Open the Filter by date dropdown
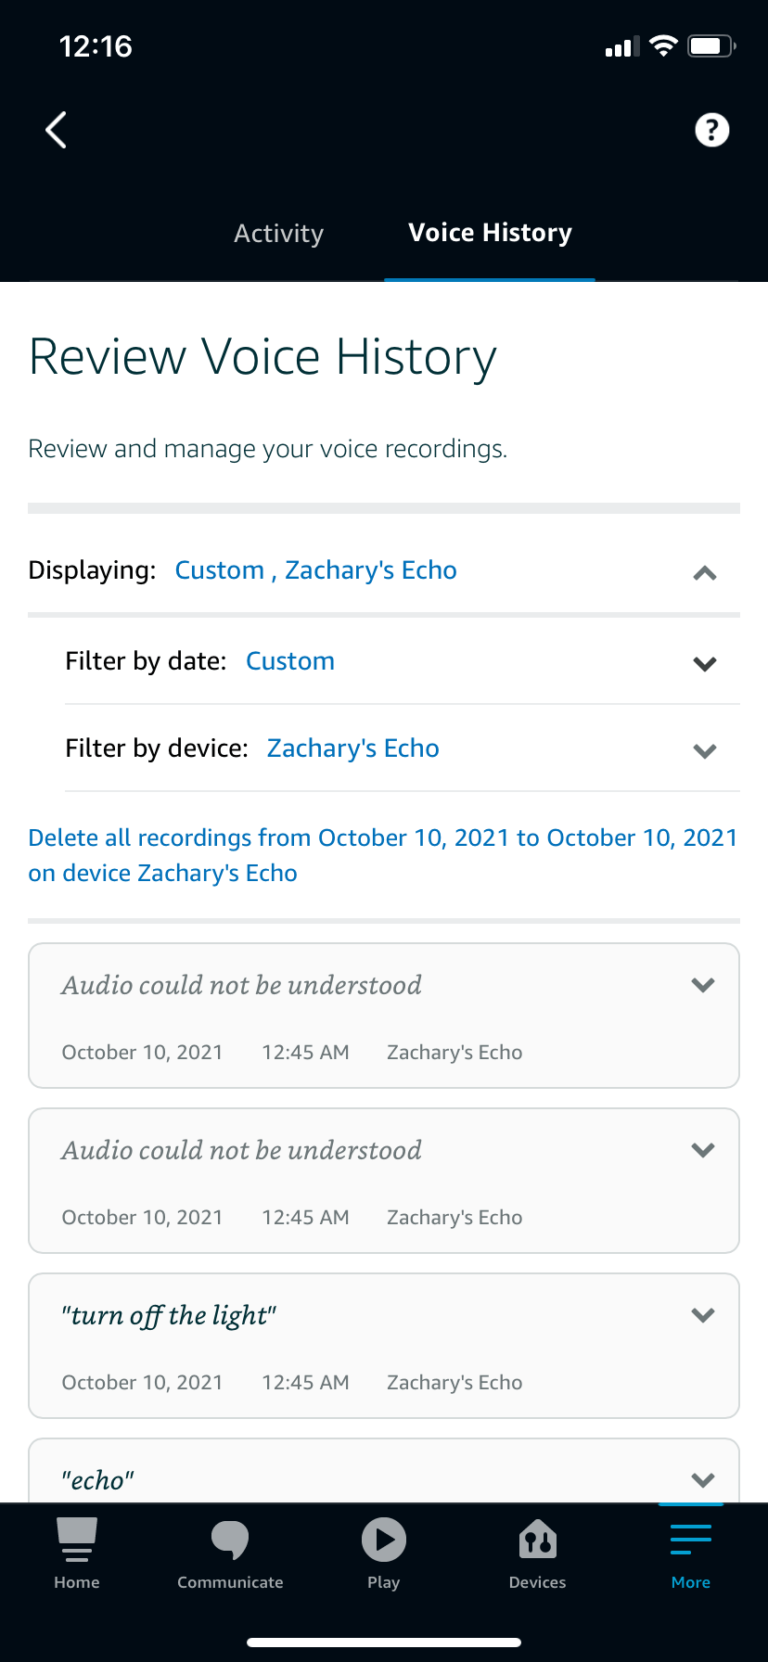The width and height of the screenshot is (768, 1662). point(704,663)
